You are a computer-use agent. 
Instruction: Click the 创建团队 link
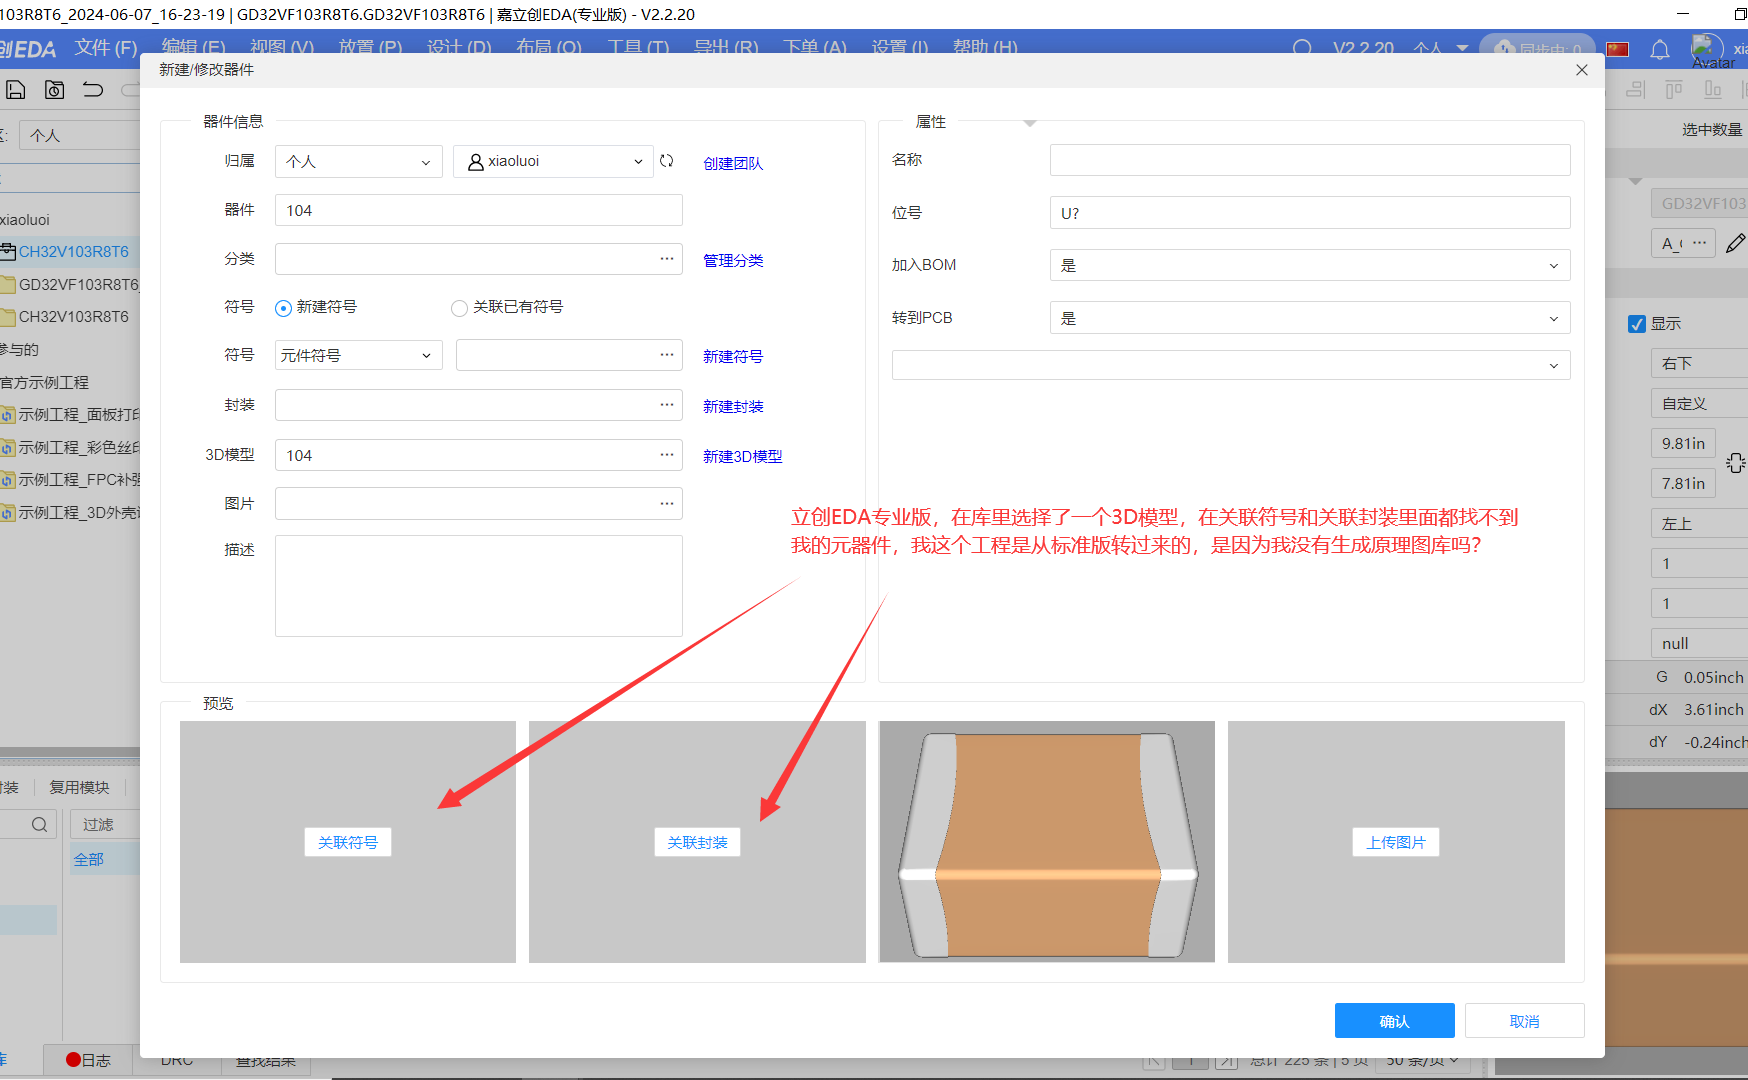[732, 163]
